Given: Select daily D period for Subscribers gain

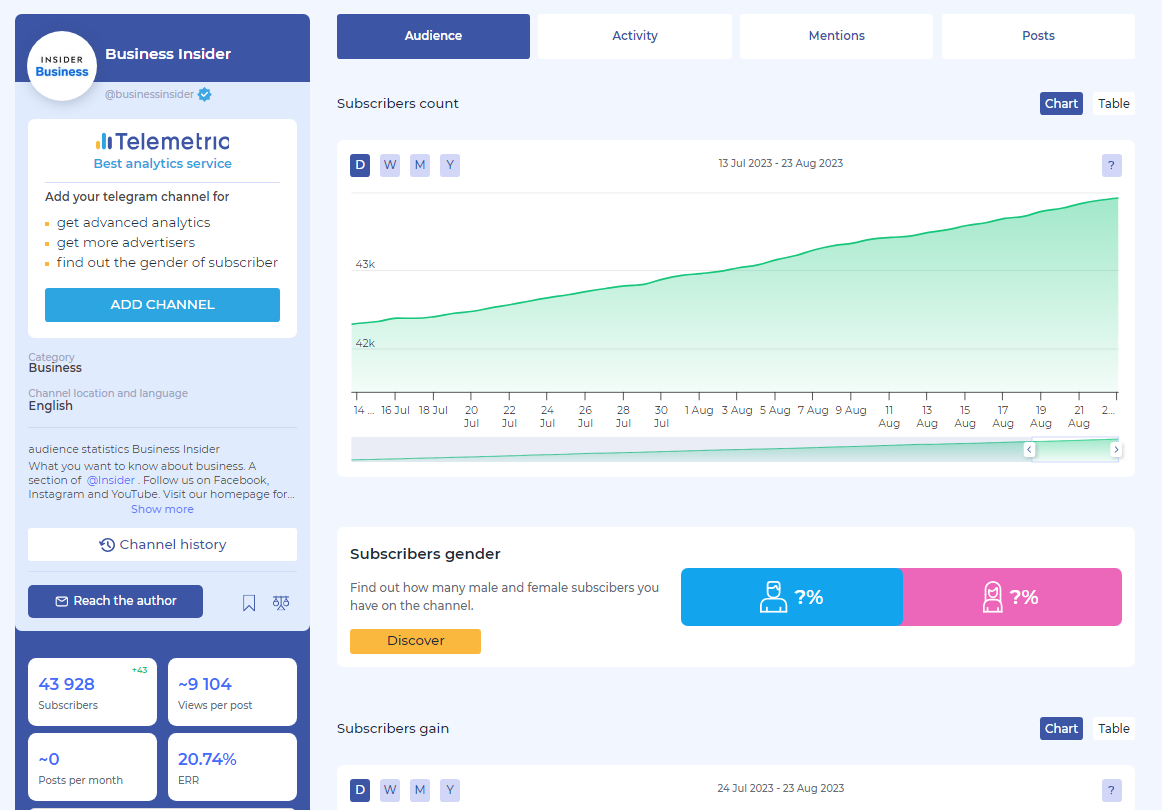Looking at the screenshot, I should point(360,790).
